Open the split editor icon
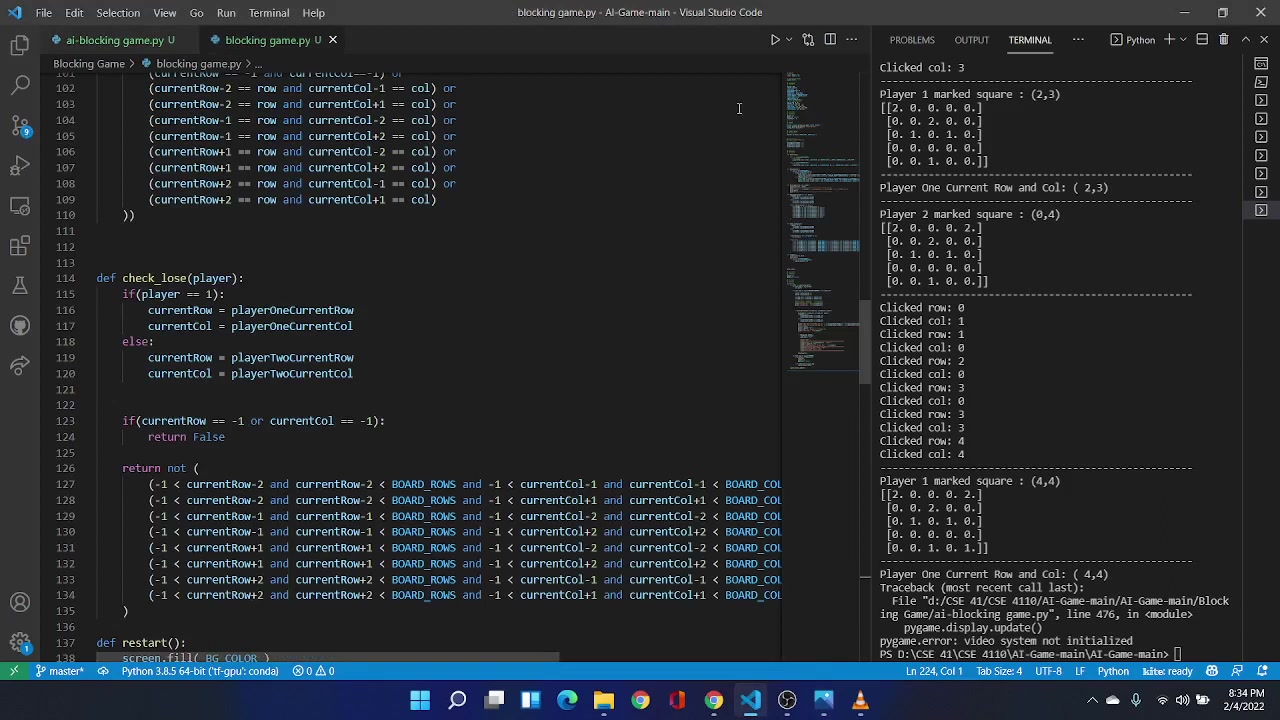This screenshot has width=1280, height=720. (x=830, y=39)
